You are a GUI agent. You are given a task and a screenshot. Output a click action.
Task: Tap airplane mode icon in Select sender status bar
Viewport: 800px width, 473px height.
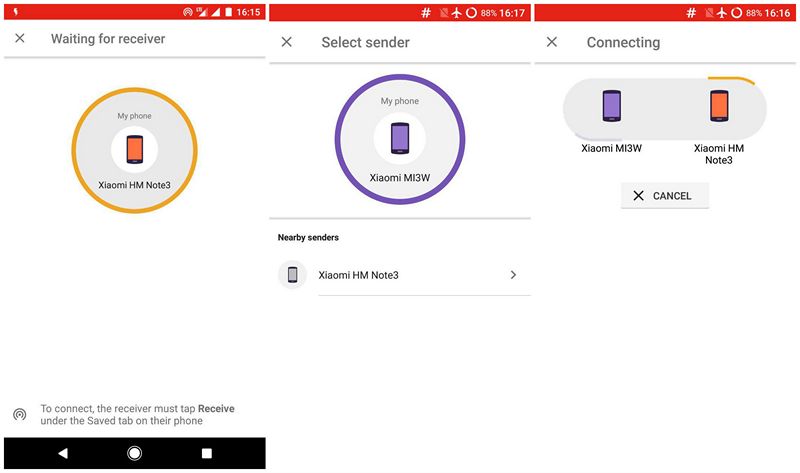tap(457, 12)
